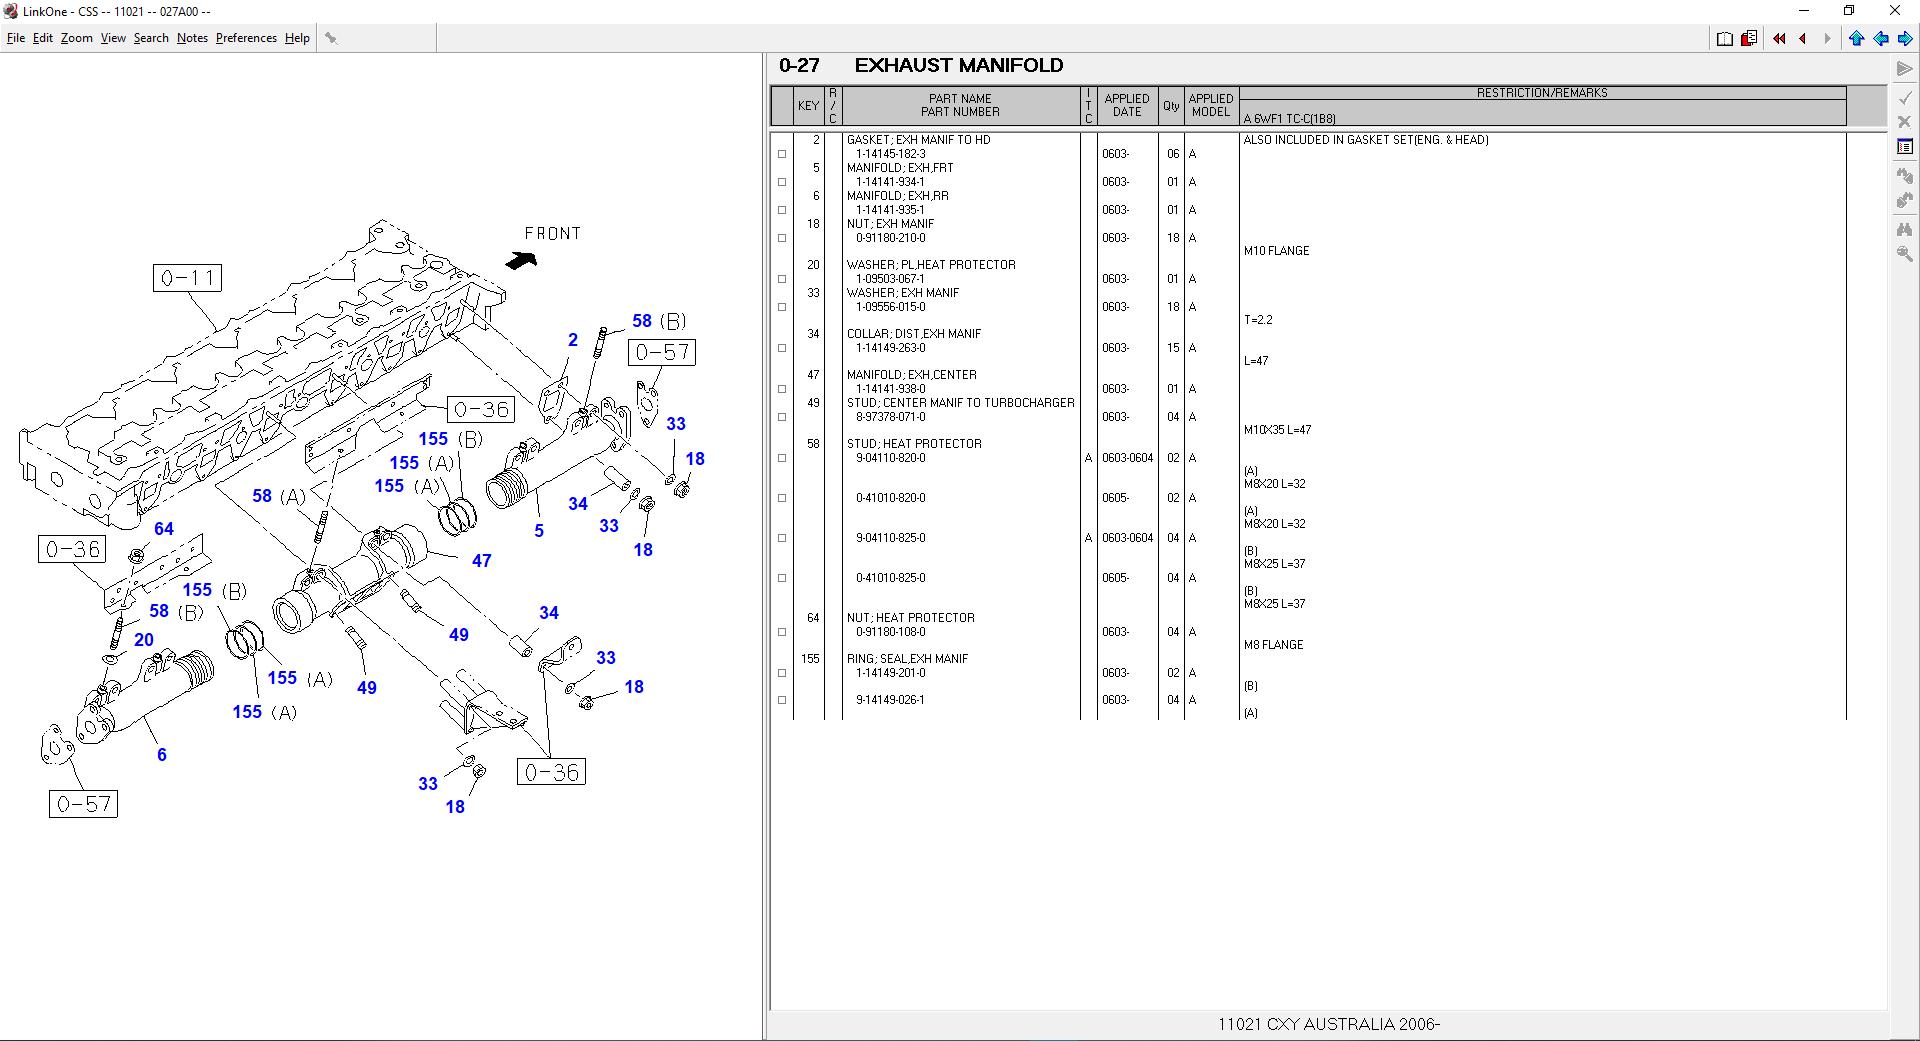The image size is (1920, 1041).
Task: Click the double-arrow back navigation icon
Action: click(x=1778, y=38)
